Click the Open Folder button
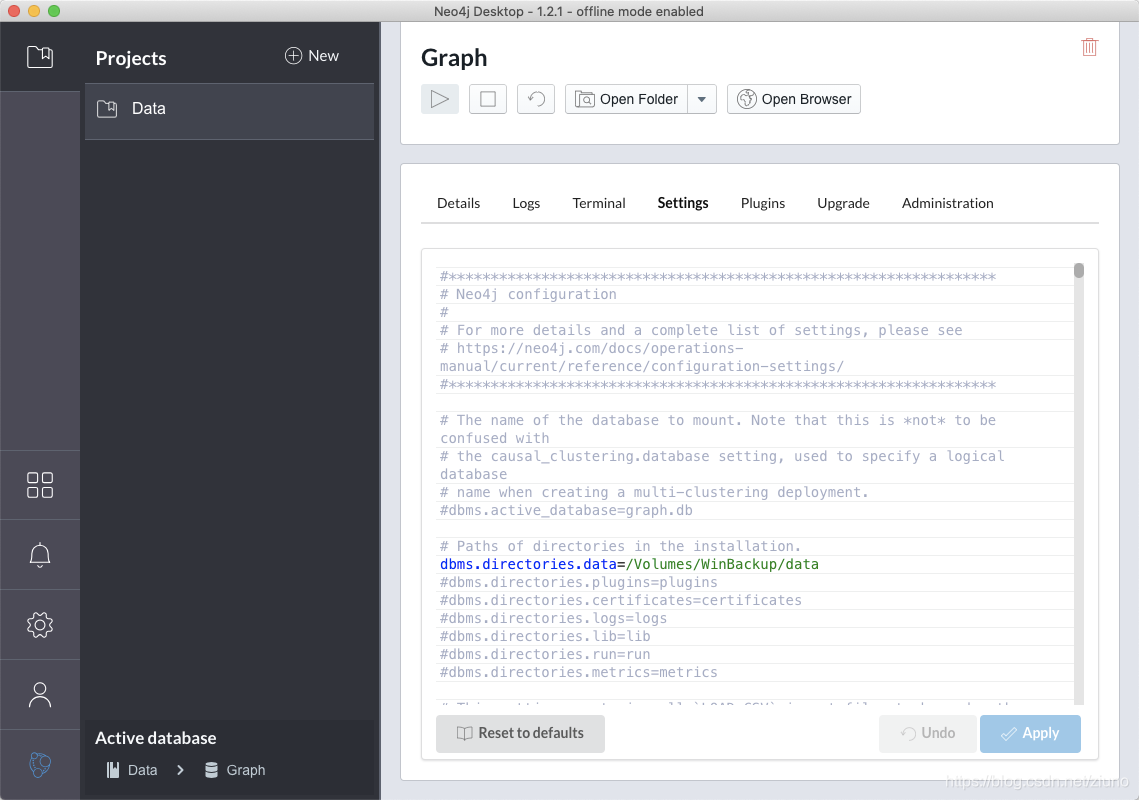This screenshot has width=1139, height=800. coord(626,99)
